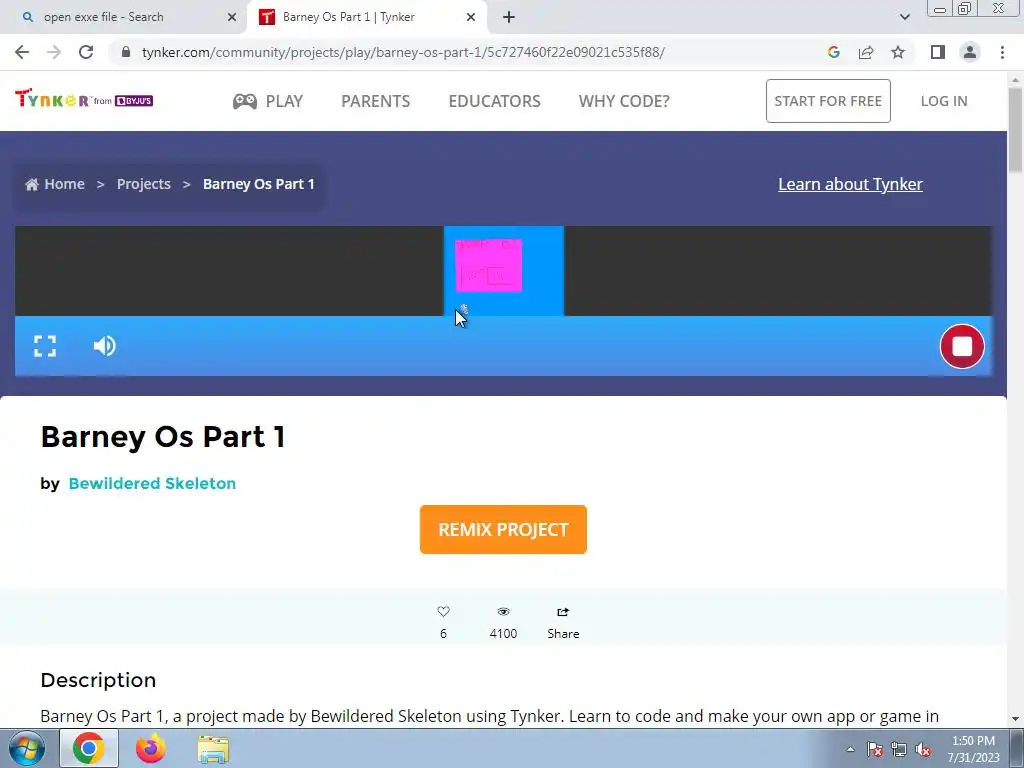This screenshot has width=1024, height=768.
Task: Reload the page
Action: tap(86, 52)
